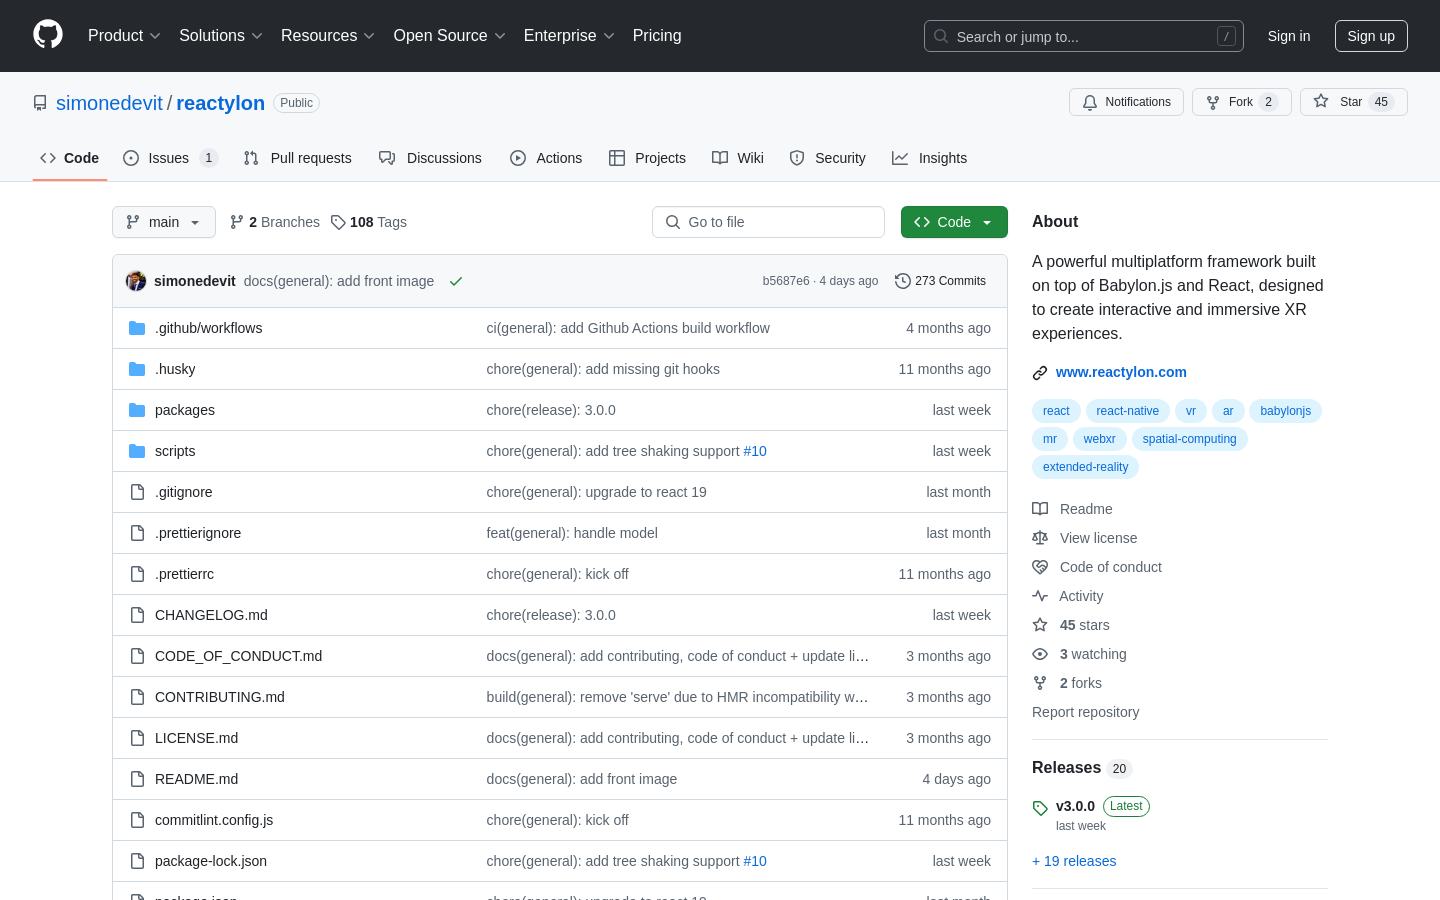Image resolution: width=1440 pixels, height=900 pixels.
Task: Click the repository icon before simonedevit
Action: [40, 103]
